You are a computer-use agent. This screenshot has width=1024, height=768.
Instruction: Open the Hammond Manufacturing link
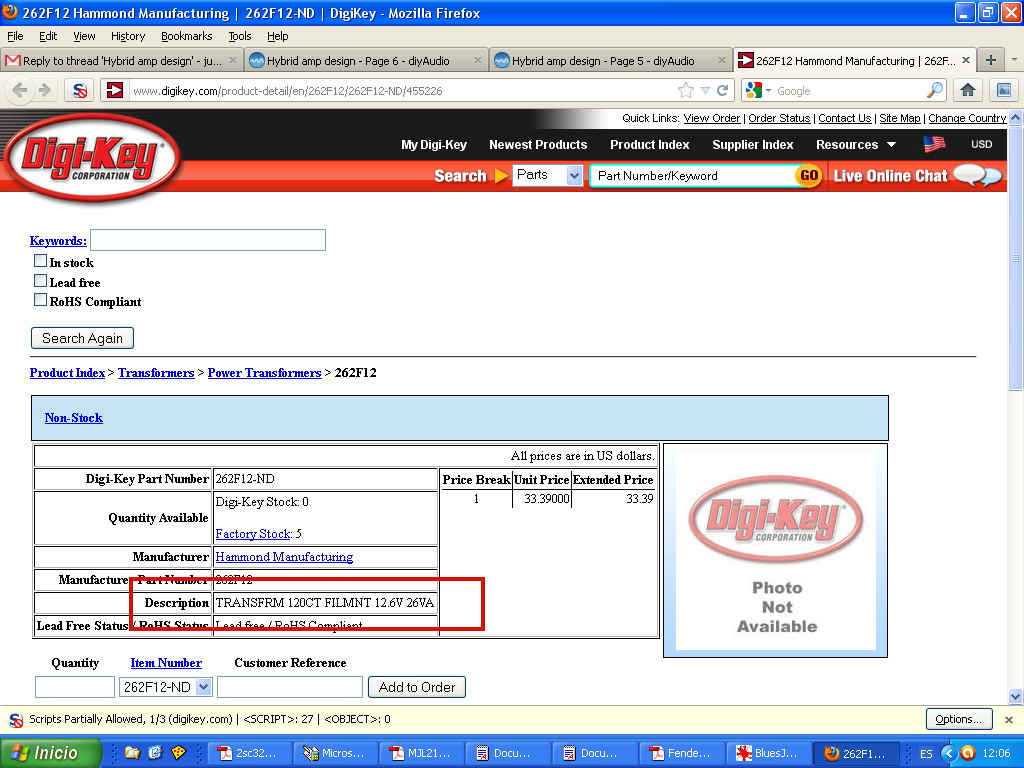pos(284,556)
